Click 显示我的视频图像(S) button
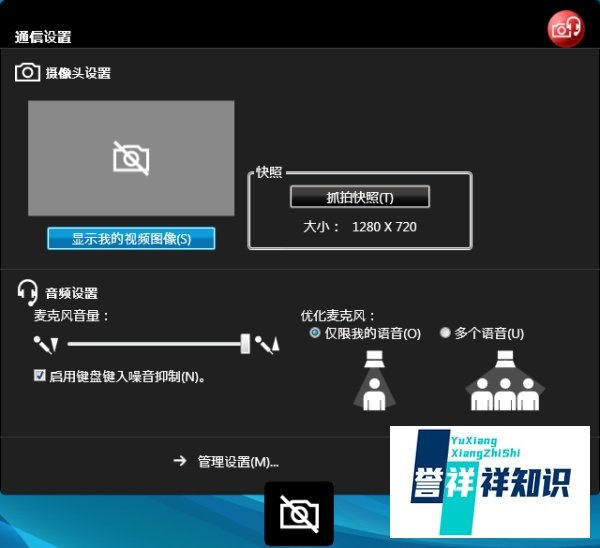 pyautogui.click(x=131, y=238)
